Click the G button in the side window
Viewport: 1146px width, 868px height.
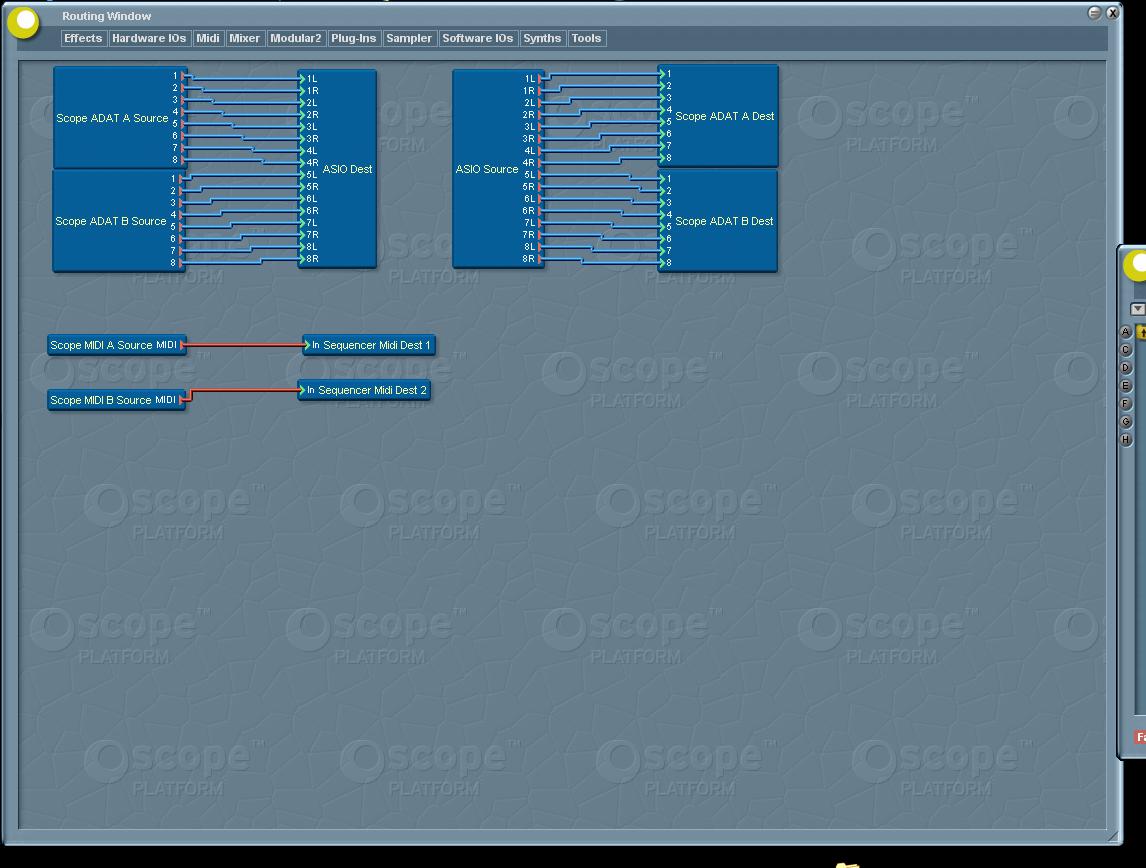1126,422
